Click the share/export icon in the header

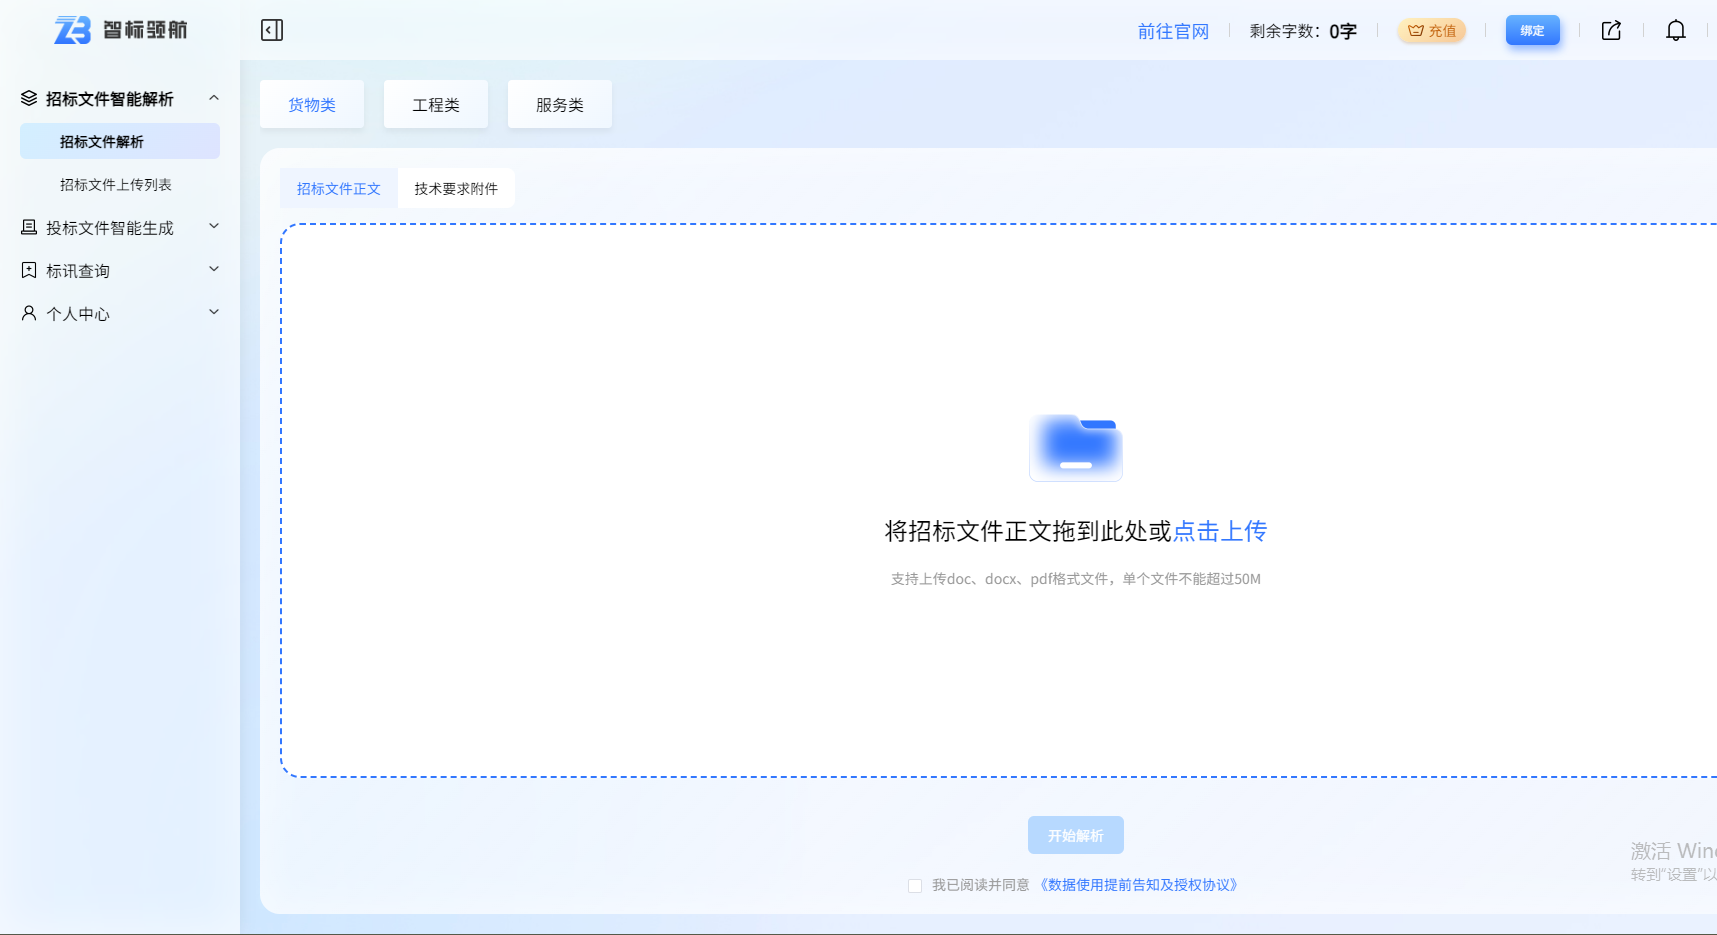point(1611,30)
